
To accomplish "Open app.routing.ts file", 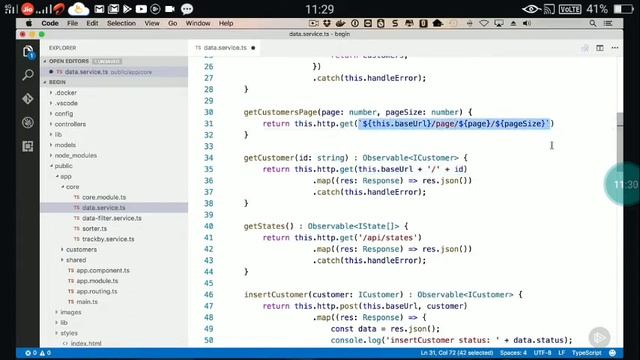I will (97, 291).
